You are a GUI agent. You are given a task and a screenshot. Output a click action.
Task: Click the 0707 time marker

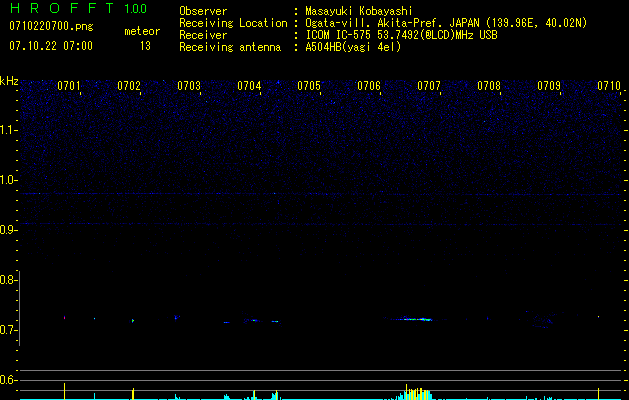tap(429, 86)
